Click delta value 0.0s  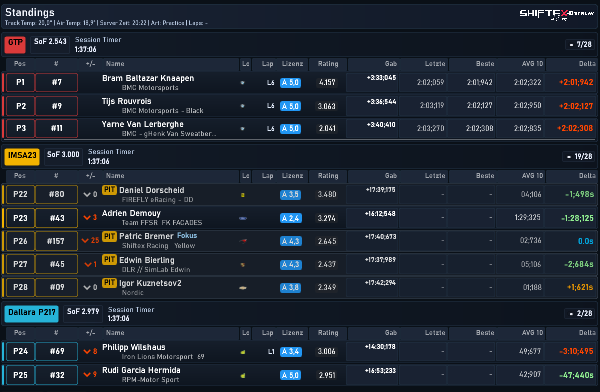point(585,241)
